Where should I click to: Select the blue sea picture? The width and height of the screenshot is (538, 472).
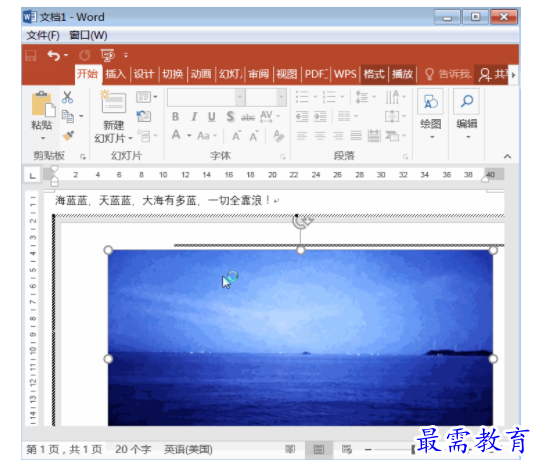click(301, 338)
